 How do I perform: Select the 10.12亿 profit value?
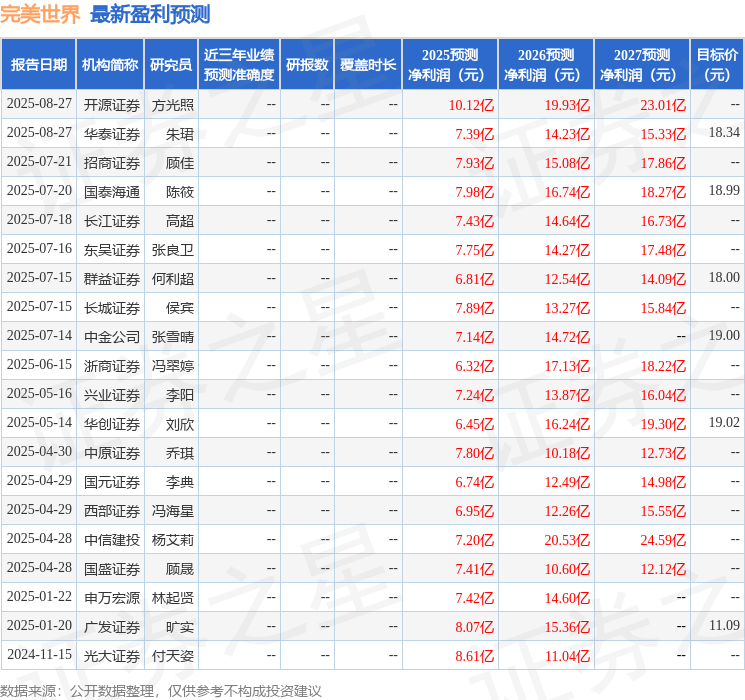[x=471, y=105]
